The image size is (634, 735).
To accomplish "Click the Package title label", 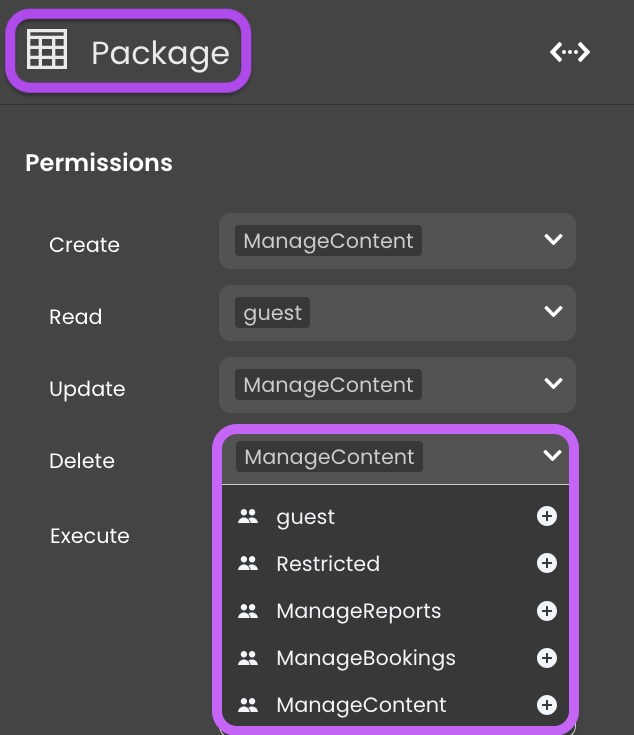I will [160, 53].
